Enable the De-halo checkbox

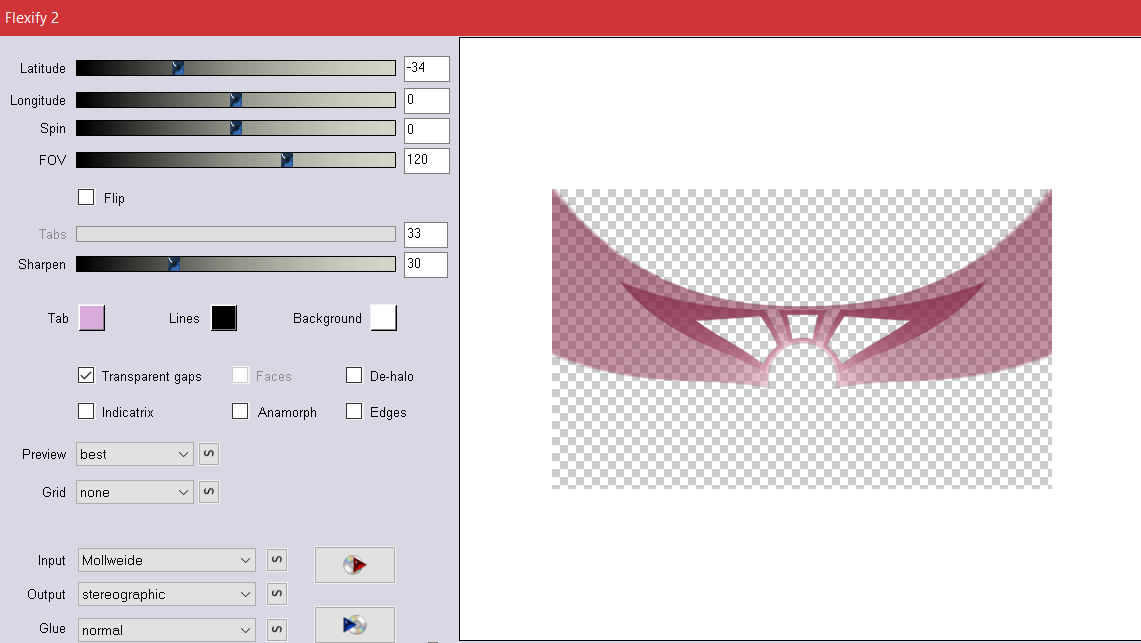[354, 376]
